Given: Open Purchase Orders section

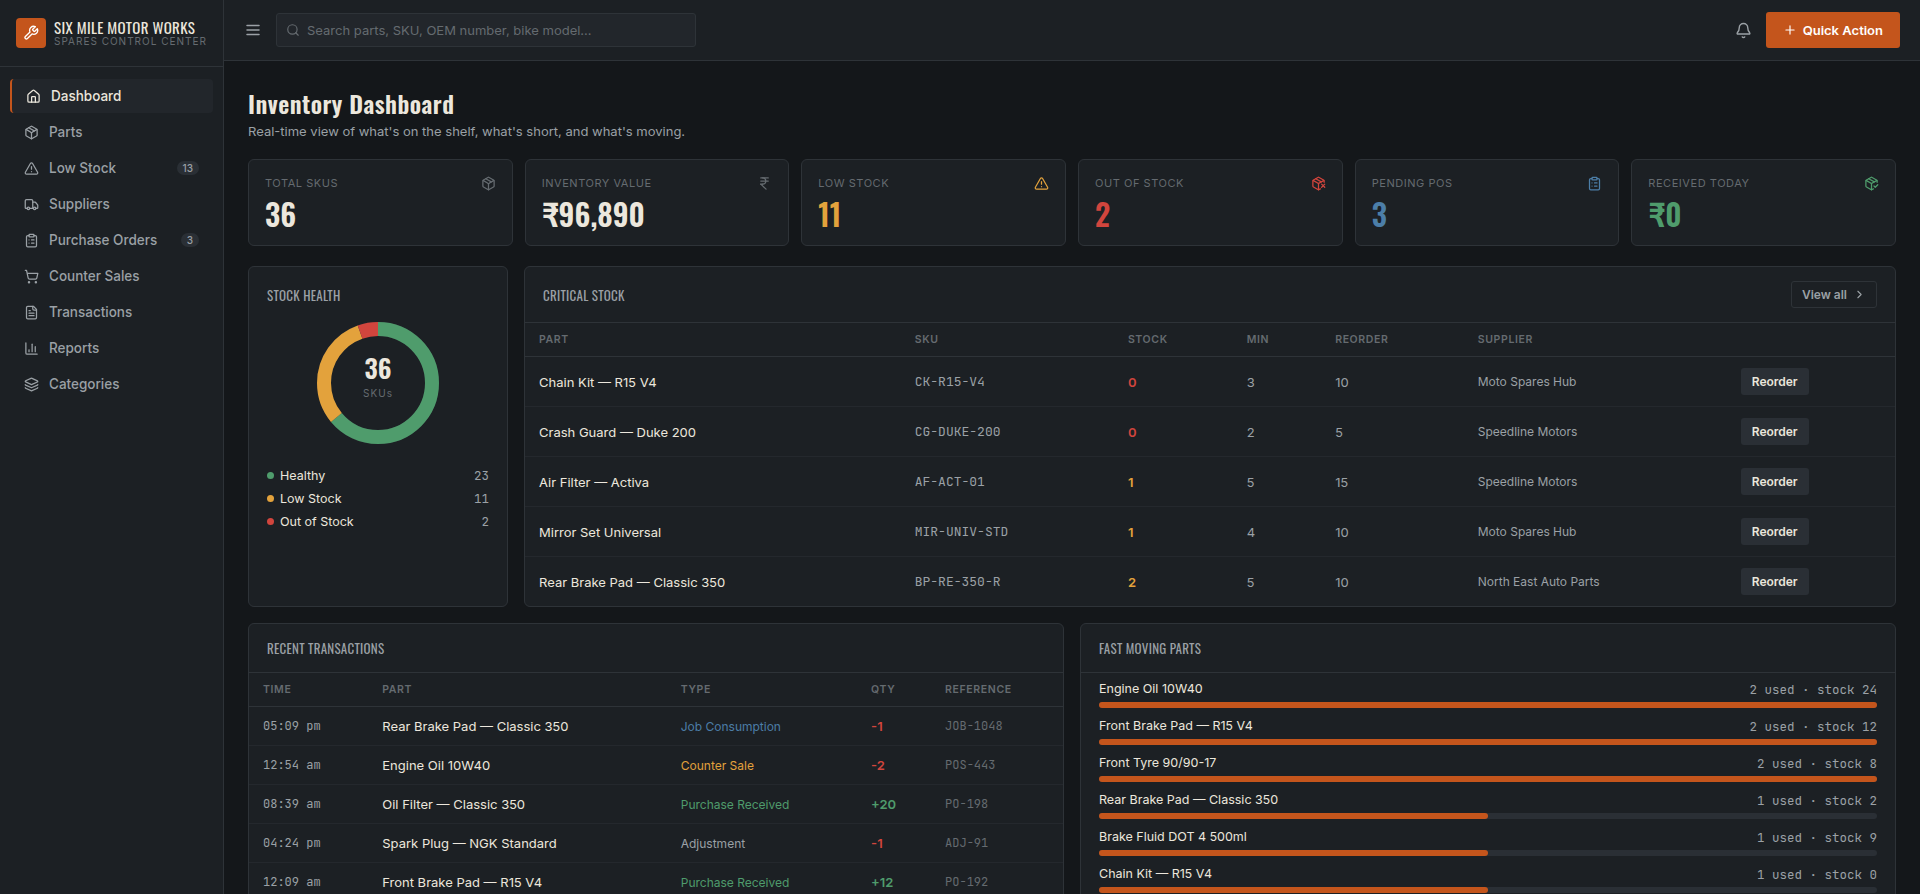Looking at the screenshot, I should [x=112, y=240].
